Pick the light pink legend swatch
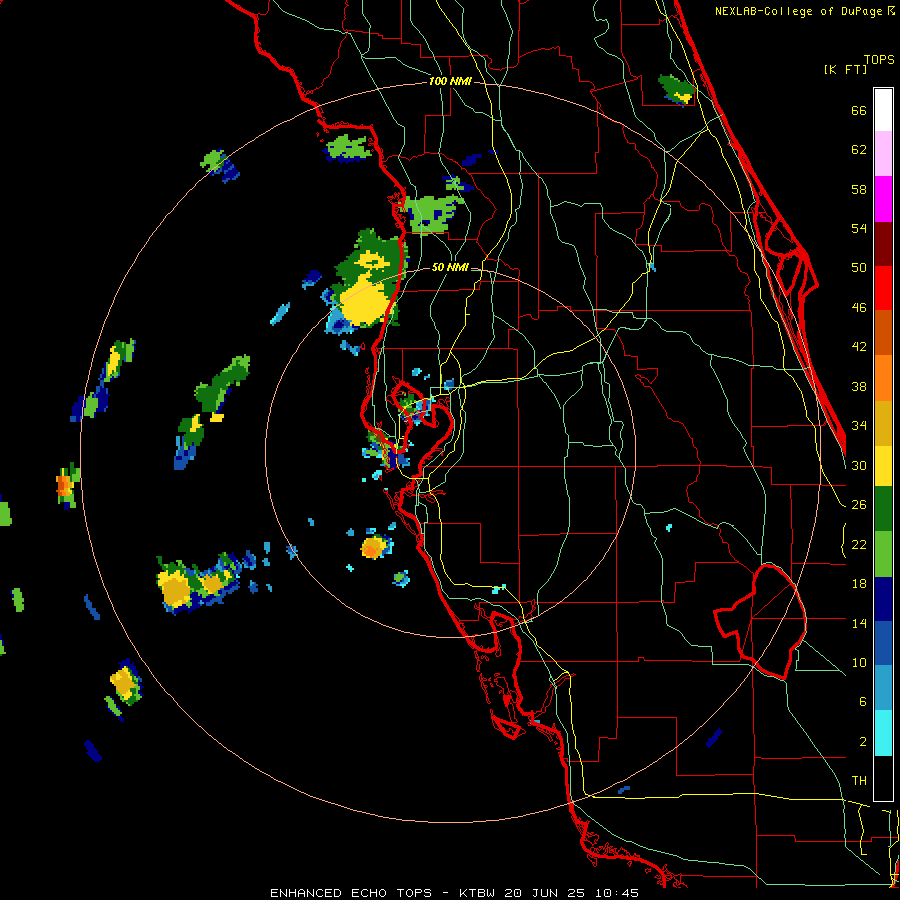The image size is (900, 900). (x=883, y=153)
